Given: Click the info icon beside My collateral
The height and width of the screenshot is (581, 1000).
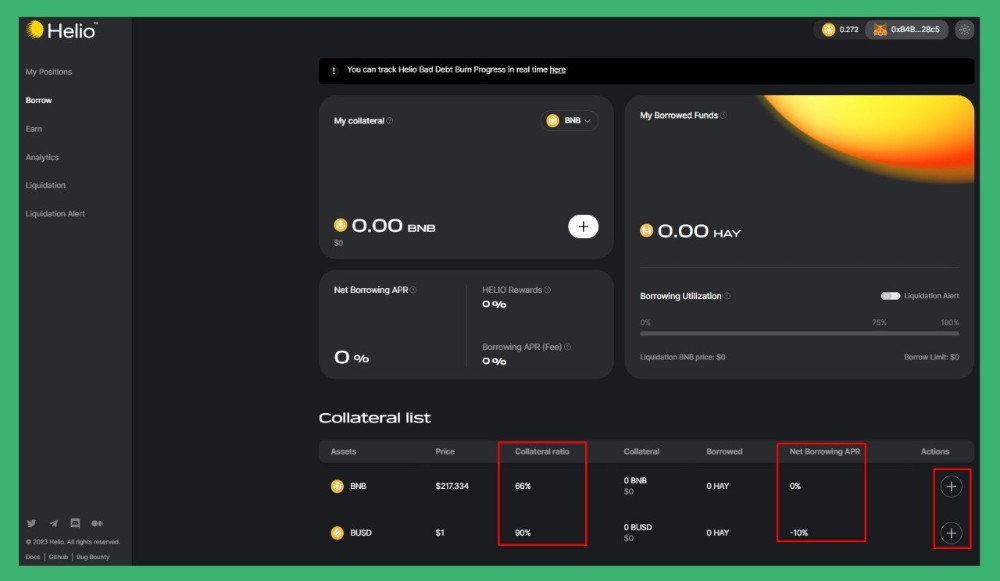Looking at the screenshot, I should 390,121.
